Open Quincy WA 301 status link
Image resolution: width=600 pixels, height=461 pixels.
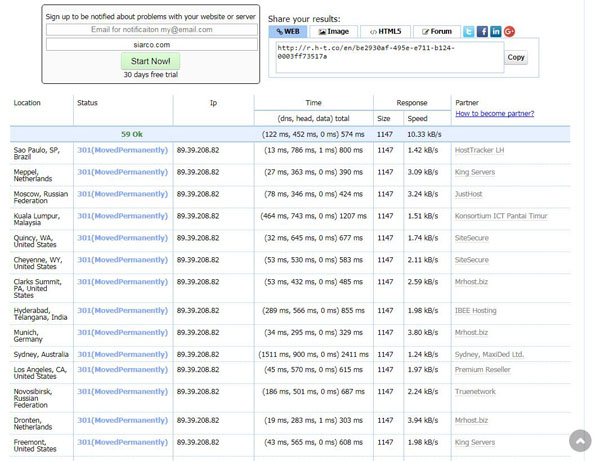point(122,238)
